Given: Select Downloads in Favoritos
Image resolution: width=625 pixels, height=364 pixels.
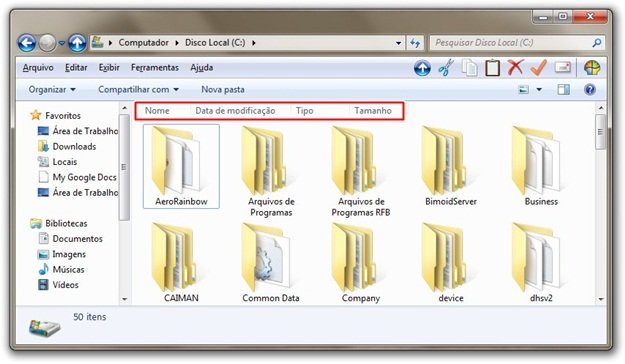Looking at the screenshot, I should pyautogui.click(x=74, y=146).
